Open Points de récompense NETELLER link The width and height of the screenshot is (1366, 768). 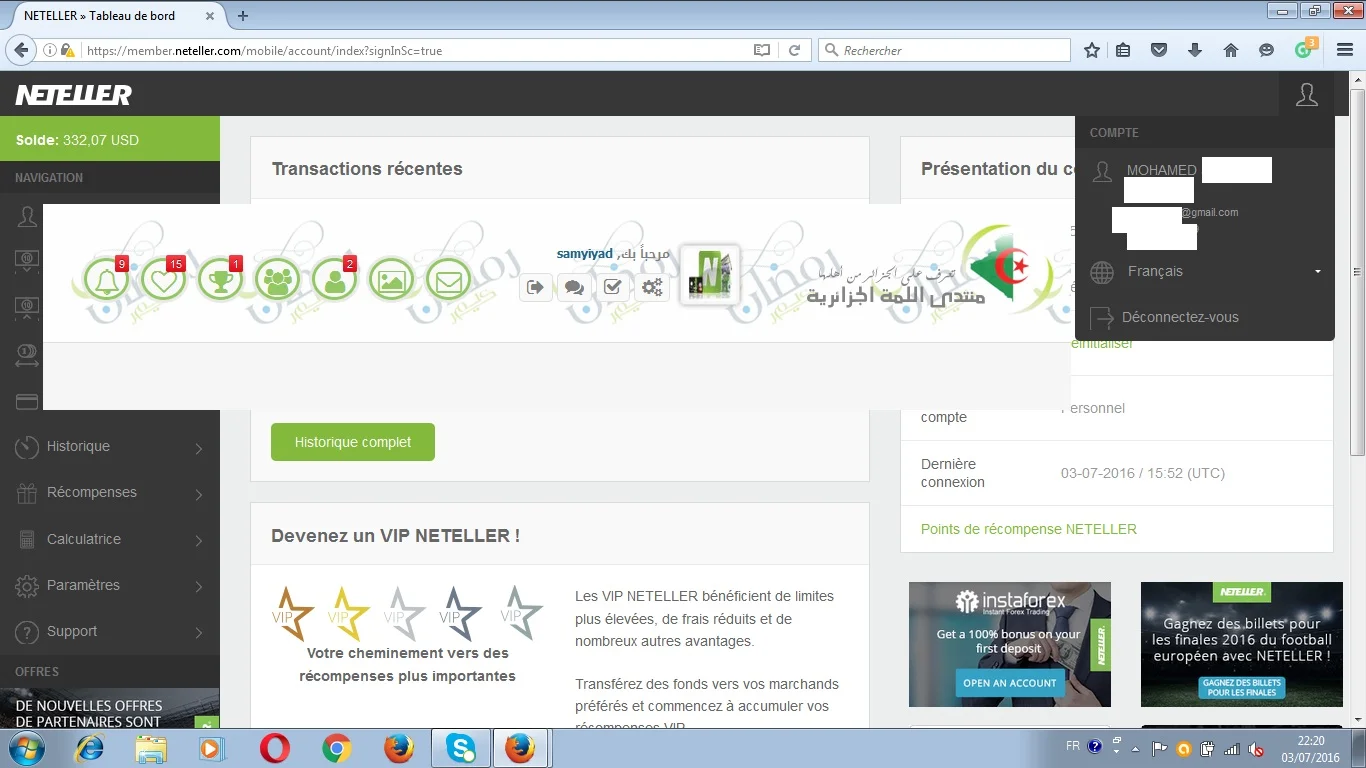coord(1028,529)
